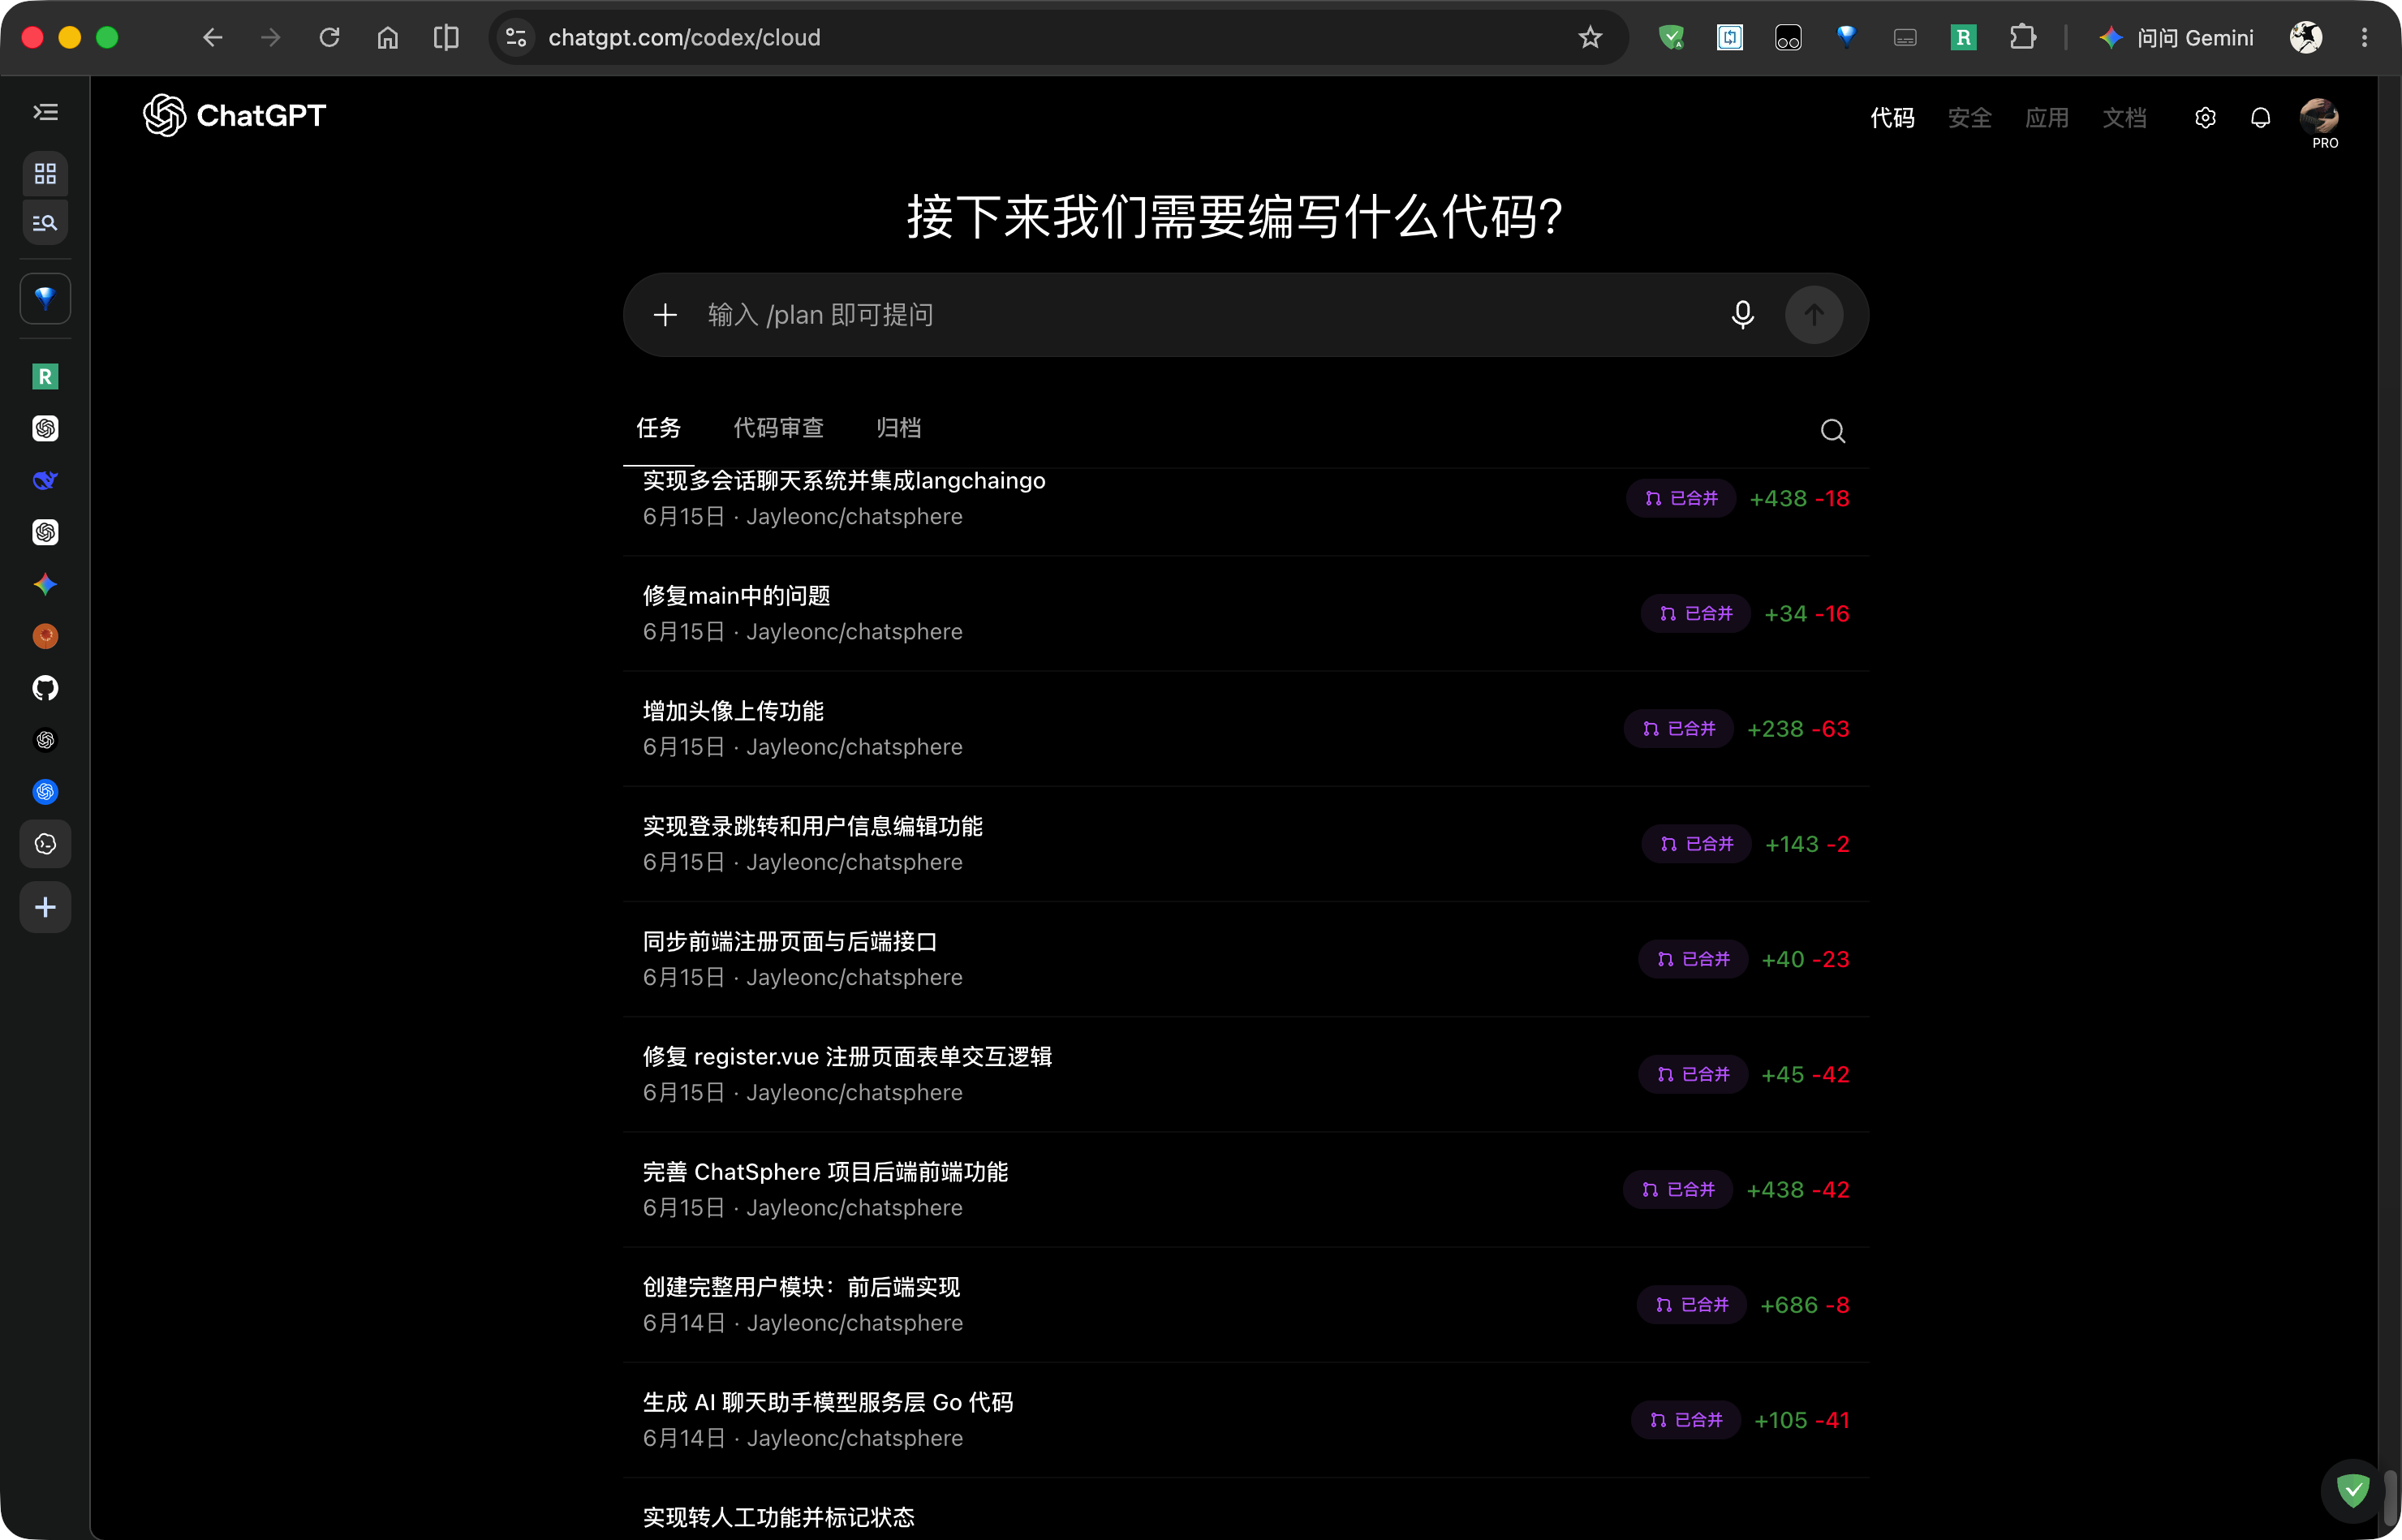Click the address bar URL chatgpt.com/codex/cloud
This screenshot has height=1540, width=2402.
point(684,38)
